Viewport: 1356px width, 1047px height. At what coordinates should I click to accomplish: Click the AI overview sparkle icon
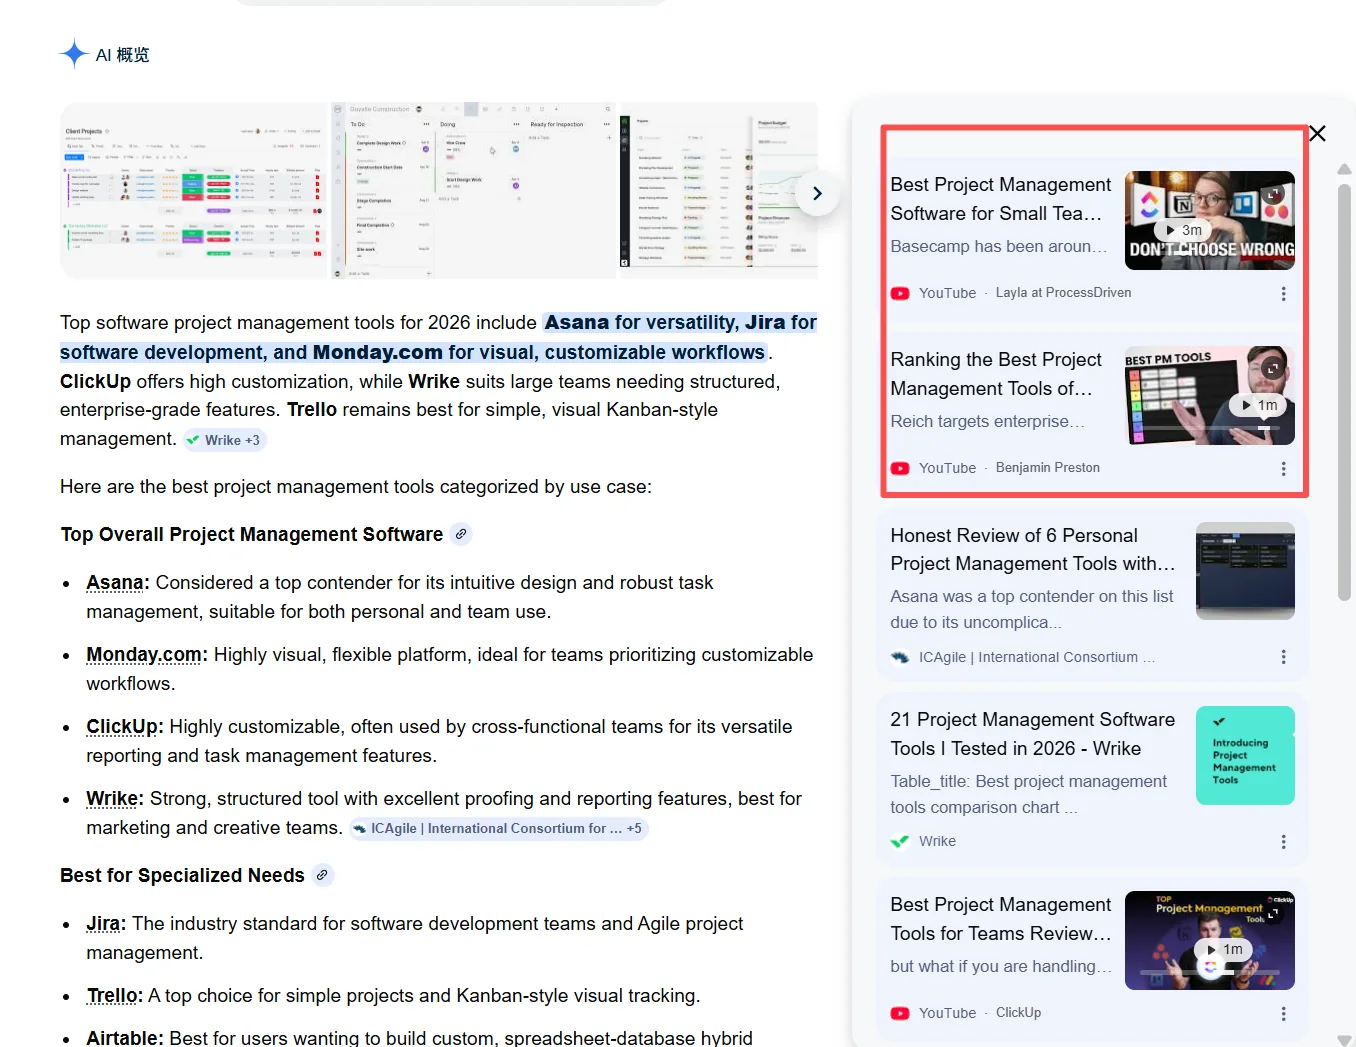tap(74, 54)
